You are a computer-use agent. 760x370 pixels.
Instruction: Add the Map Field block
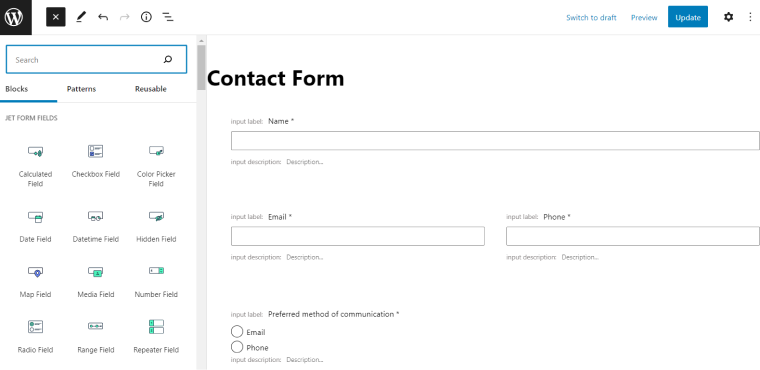point(35,282)
